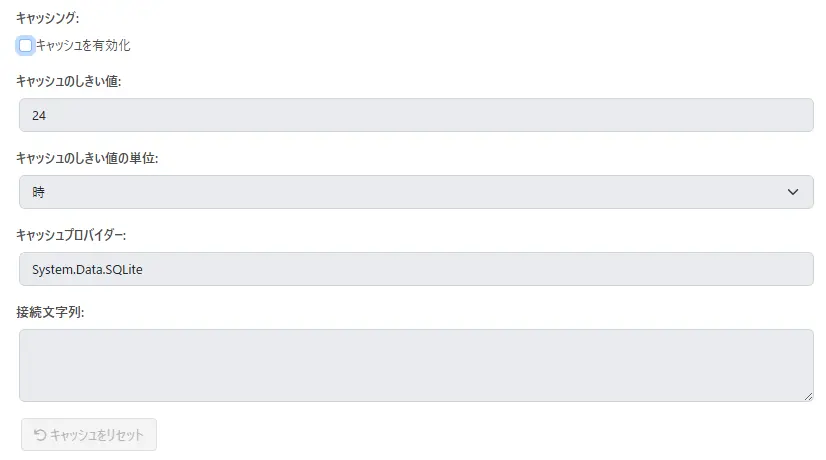826x460 pixels.
Task: Click empty space right of System.Data.SQLite
Action: (x=480, y=269)
